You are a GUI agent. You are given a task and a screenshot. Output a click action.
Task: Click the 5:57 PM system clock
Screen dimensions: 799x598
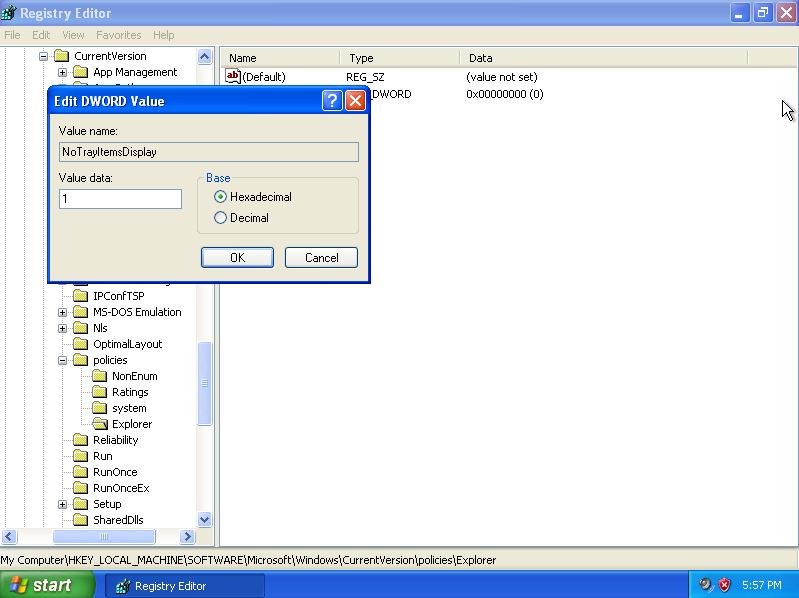coord(762,585)
